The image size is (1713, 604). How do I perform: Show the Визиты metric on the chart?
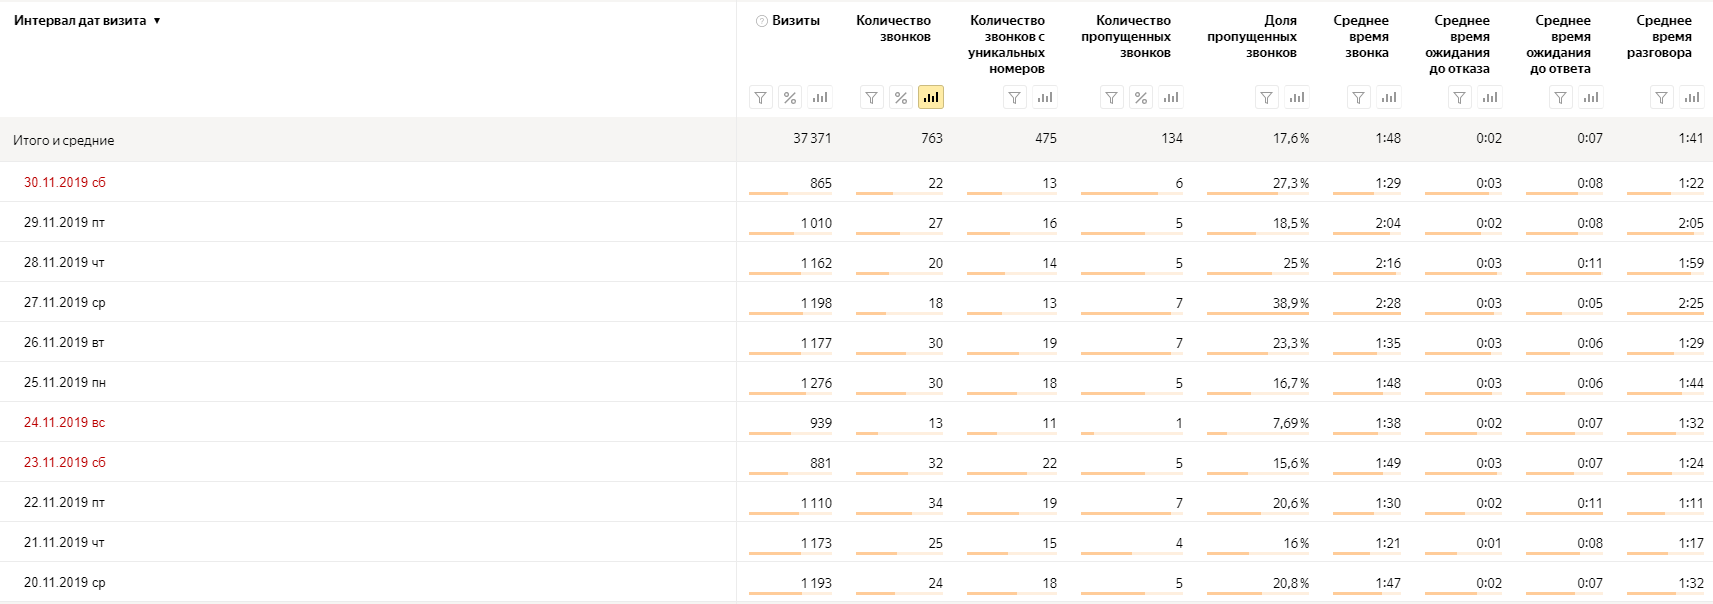820,97
